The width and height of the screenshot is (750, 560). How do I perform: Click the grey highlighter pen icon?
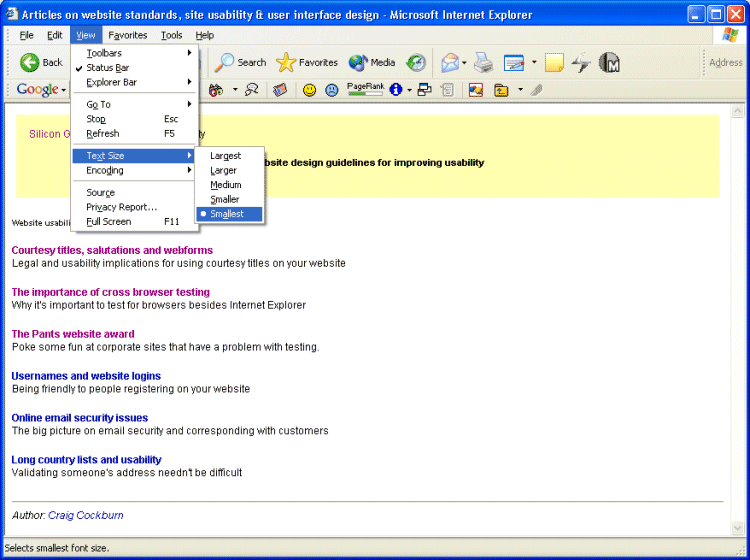pos(537,90)
